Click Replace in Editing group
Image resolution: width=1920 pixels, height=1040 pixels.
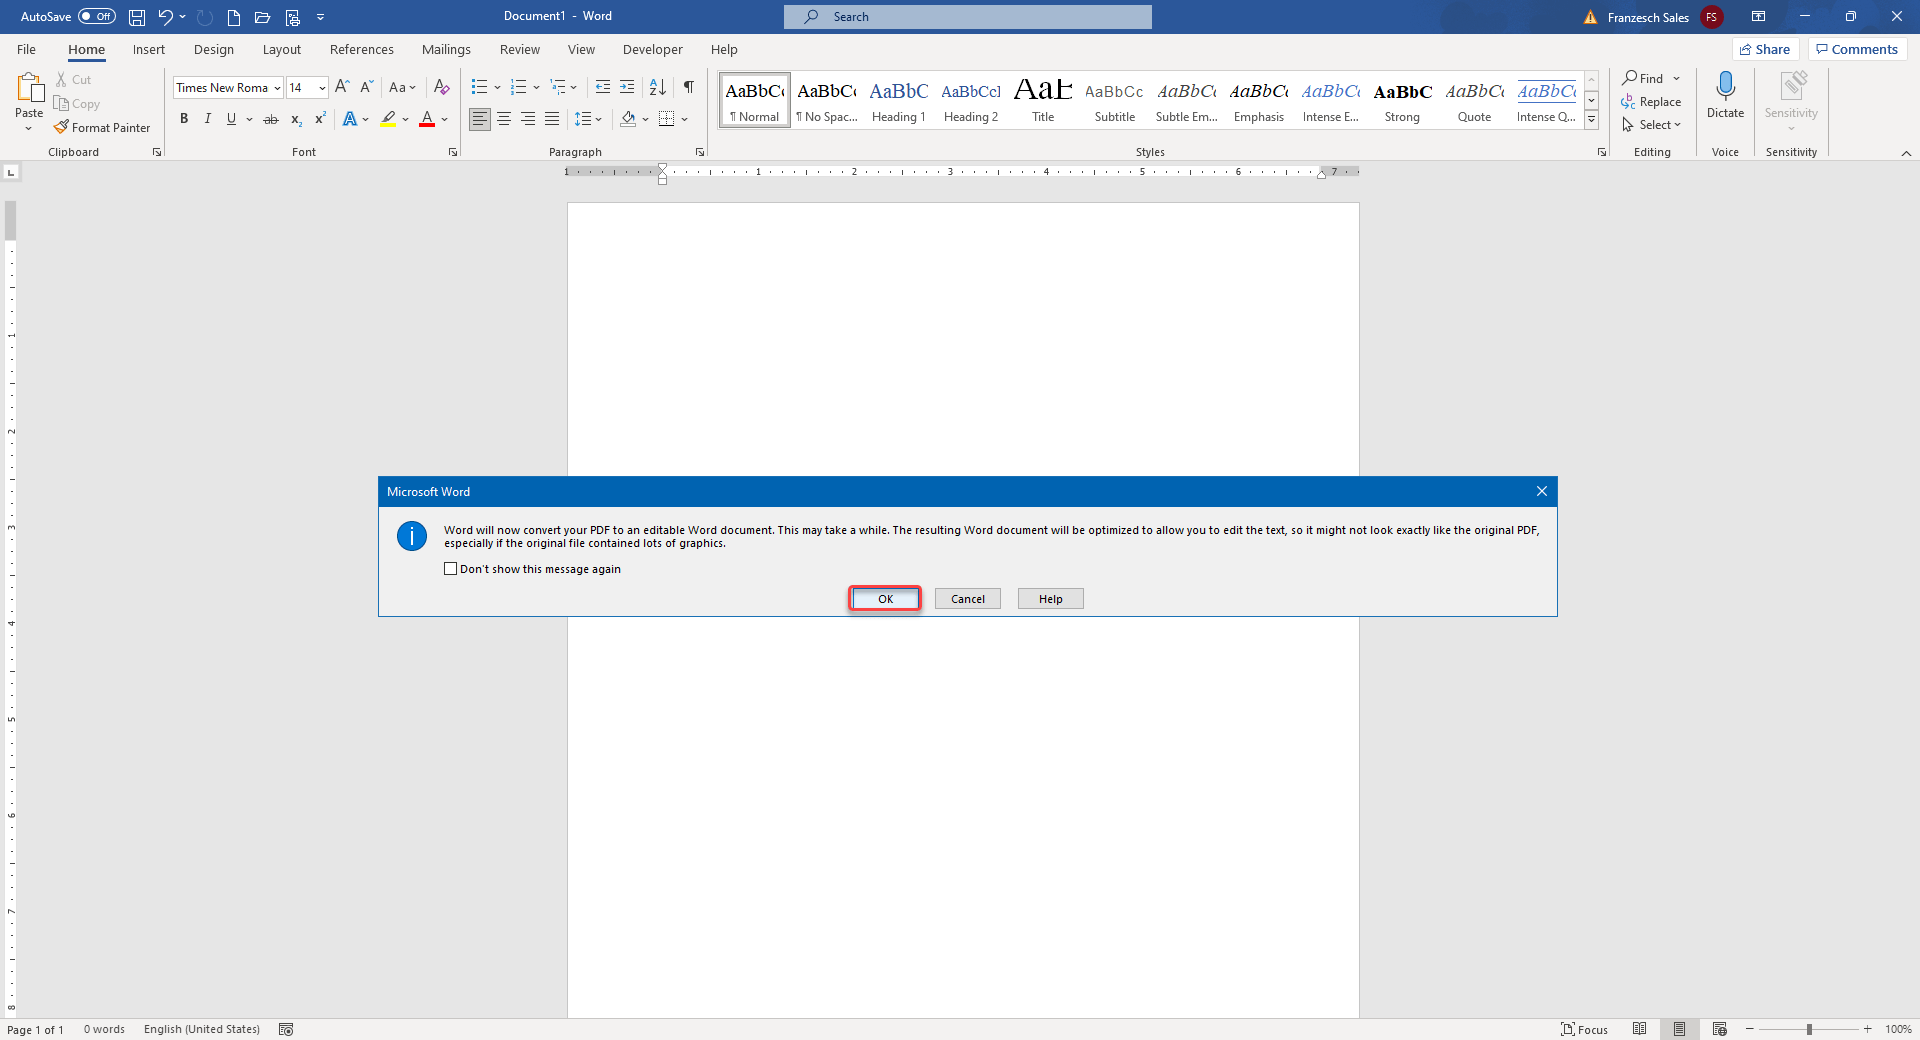coord(1651,102)
